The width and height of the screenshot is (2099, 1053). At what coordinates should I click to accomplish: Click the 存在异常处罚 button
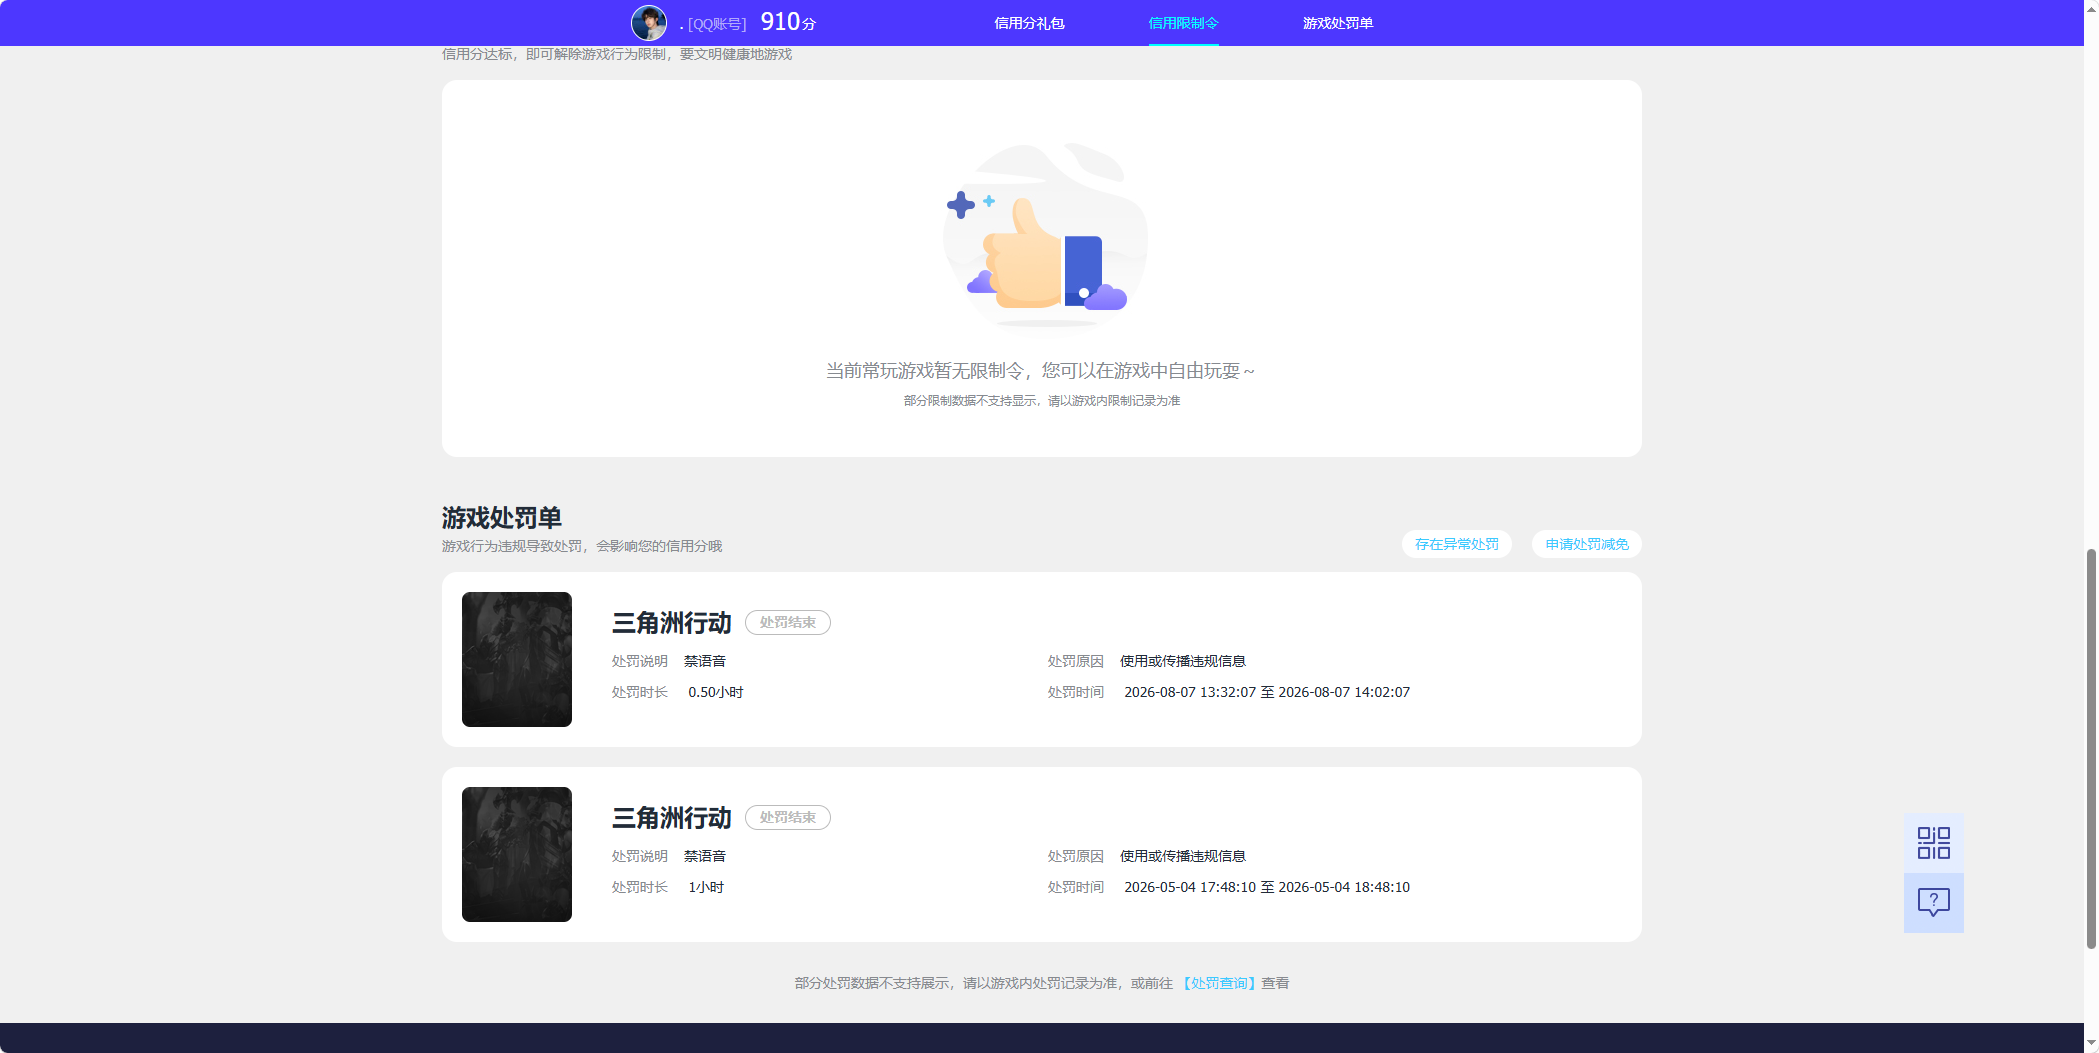(1457, 544)
